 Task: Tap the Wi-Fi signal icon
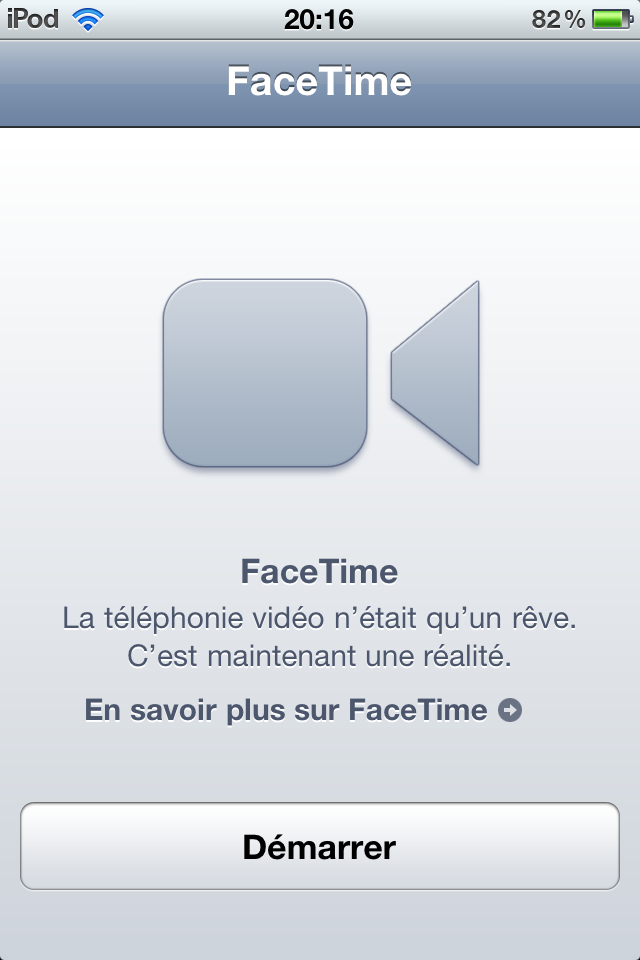[x=89, y=19]
